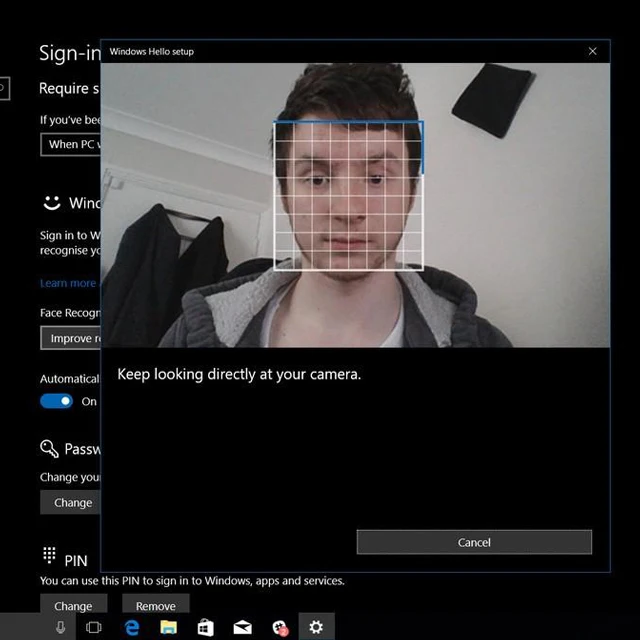Open the paint palette app with badge
This screenshot has height=640, width=640.
click(x=280, y=628)
